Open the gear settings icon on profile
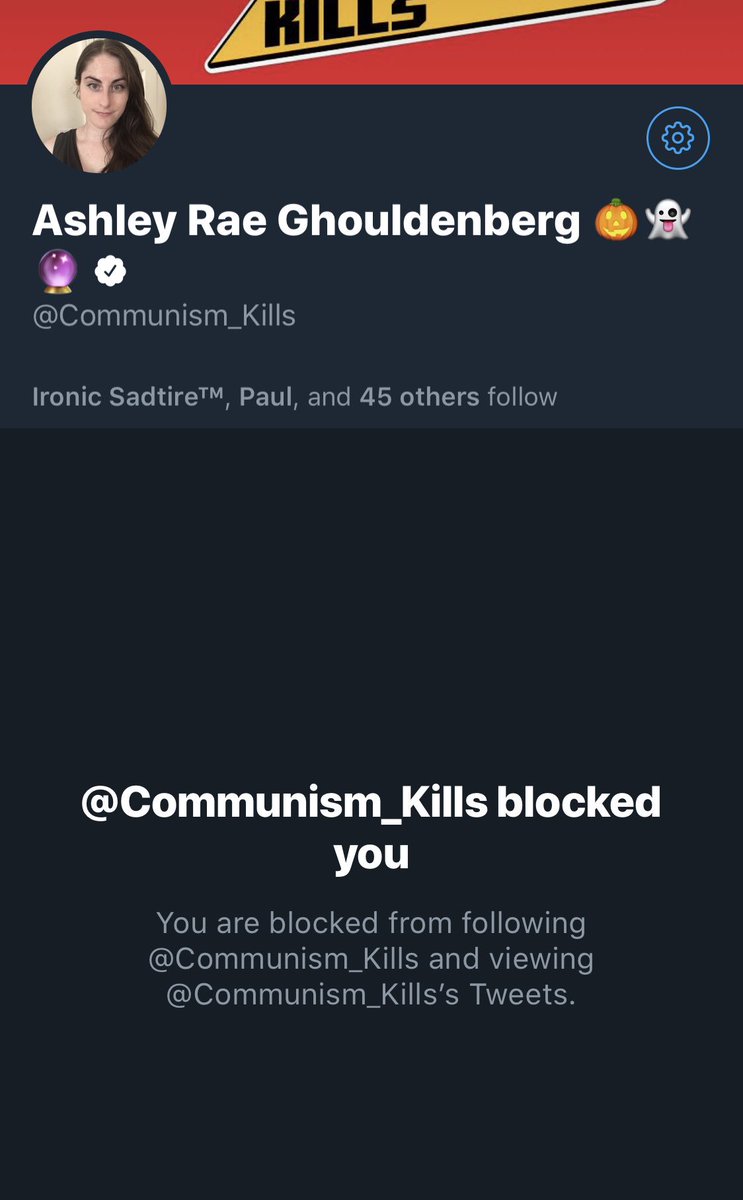This screenshot has width=743, height=1200. (x=678, y=137)
